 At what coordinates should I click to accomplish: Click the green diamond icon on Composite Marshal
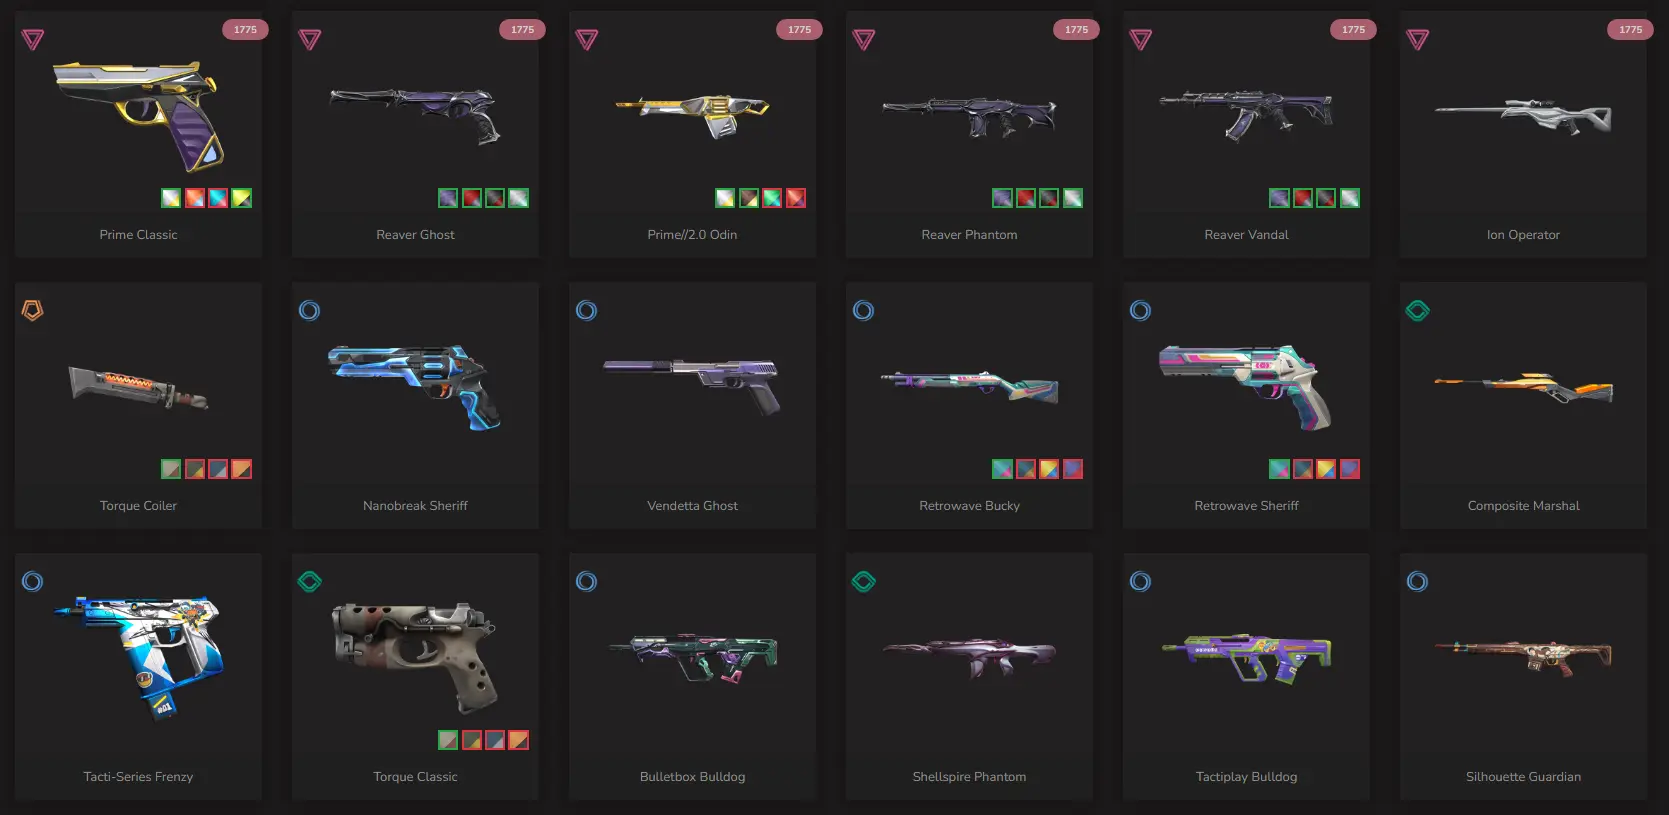1418,311
